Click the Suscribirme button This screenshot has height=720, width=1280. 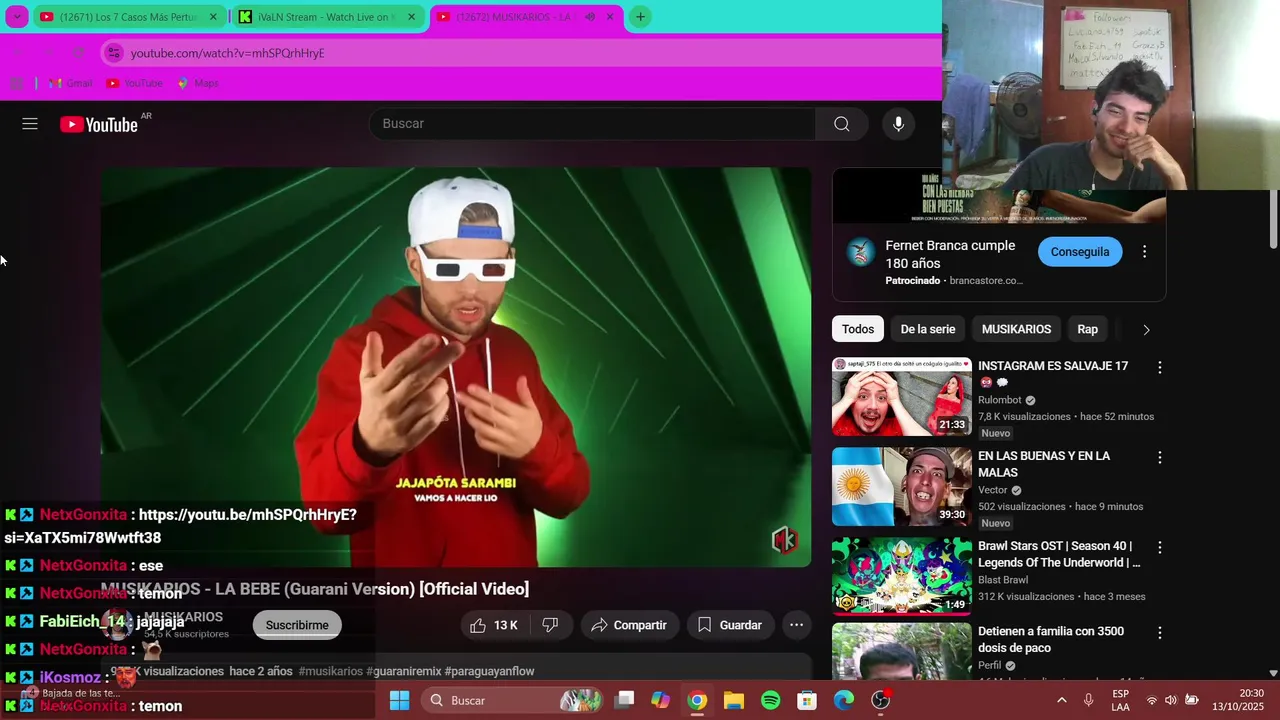297,625
